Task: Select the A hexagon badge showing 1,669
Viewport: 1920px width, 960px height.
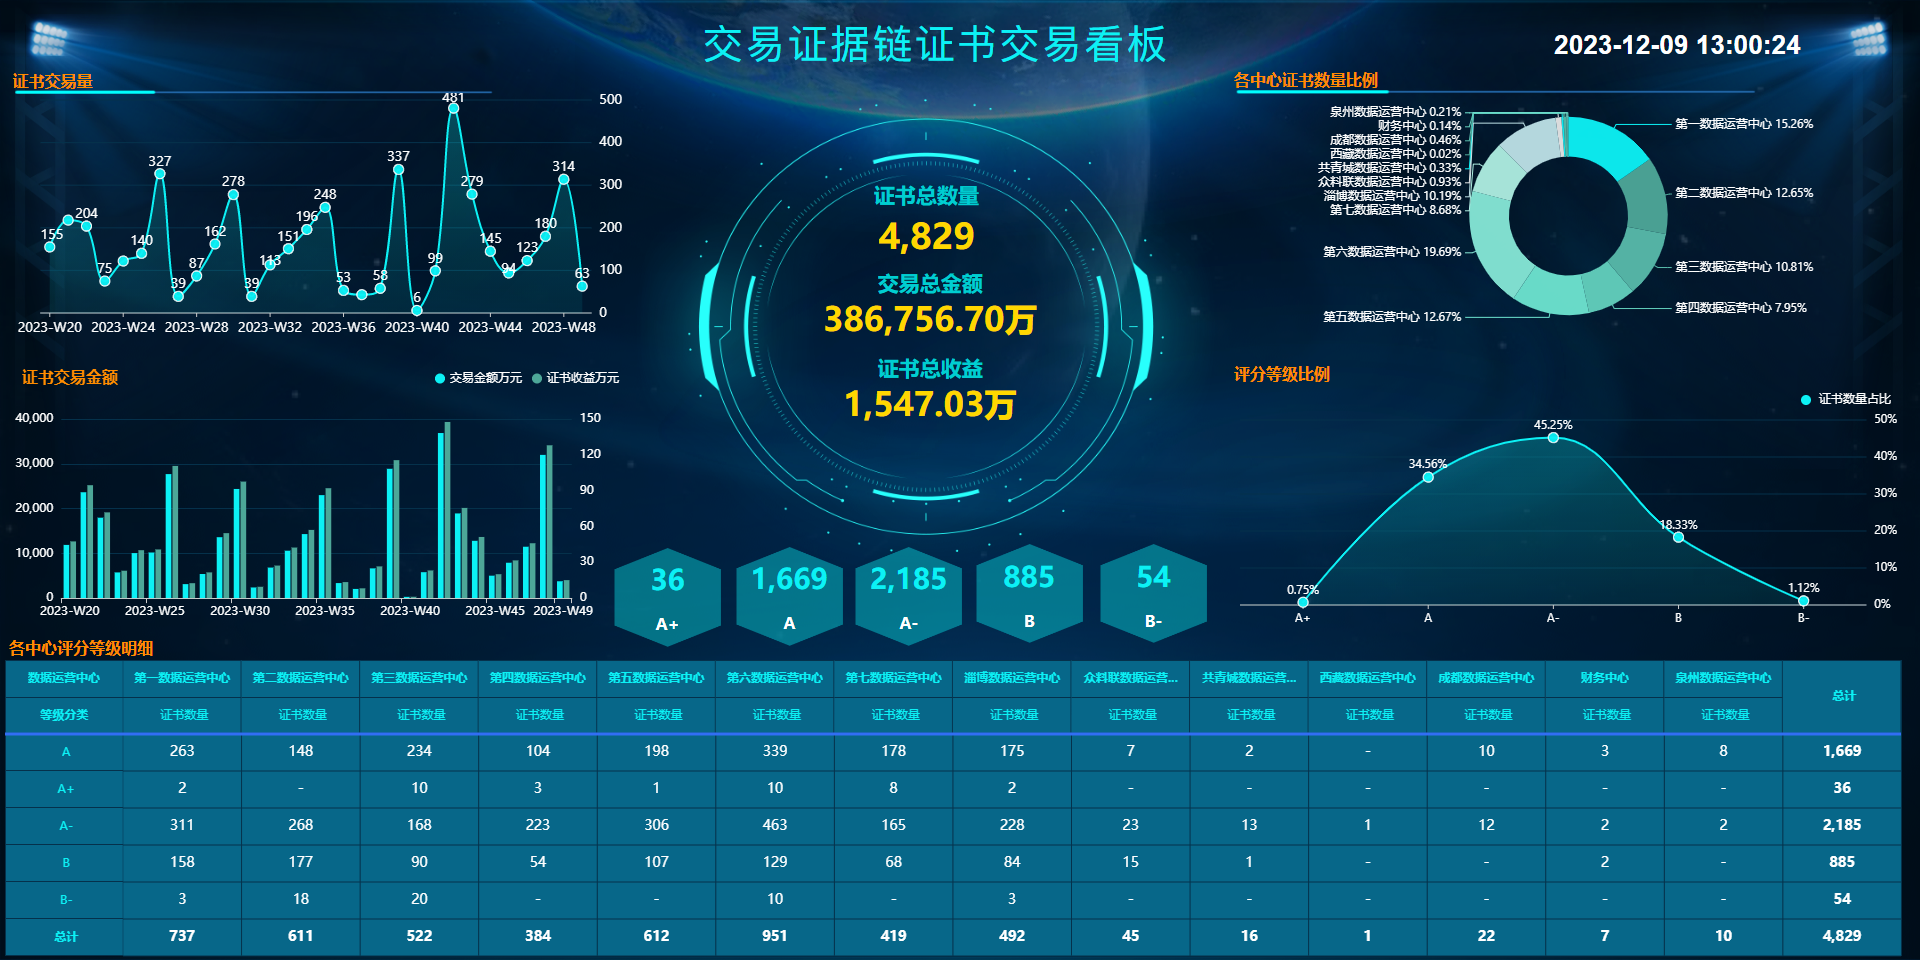Action: [x=789, y=596]
